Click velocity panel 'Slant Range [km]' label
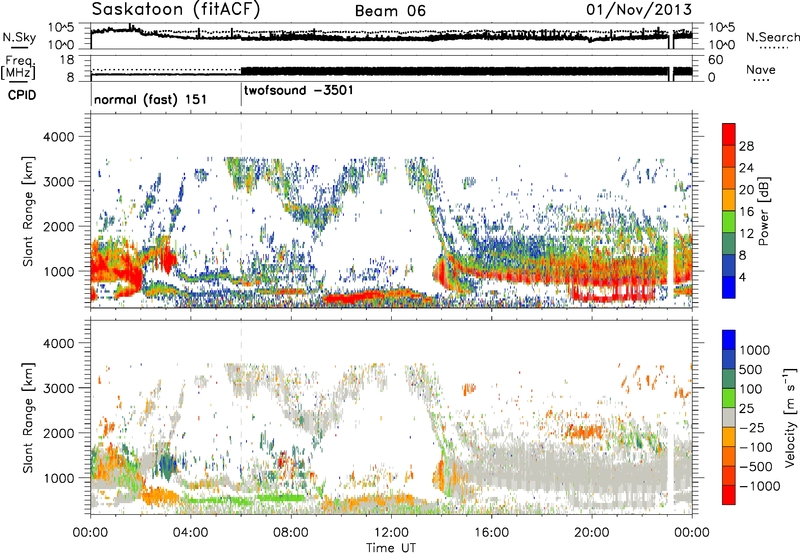This screenshot has height=554, width=800. pos(29,417)
